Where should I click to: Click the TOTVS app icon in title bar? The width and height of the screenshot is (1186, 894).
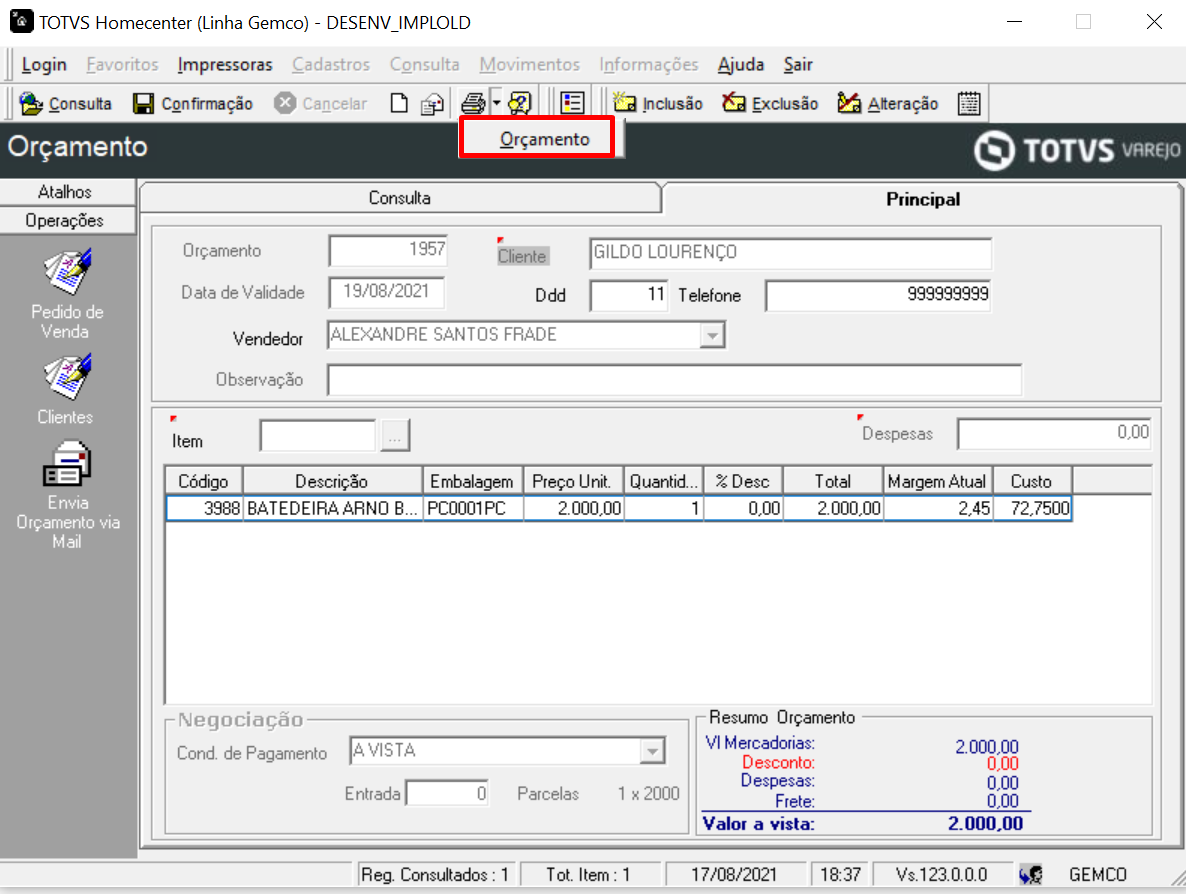pyautogui.click(x=21, y=21)
